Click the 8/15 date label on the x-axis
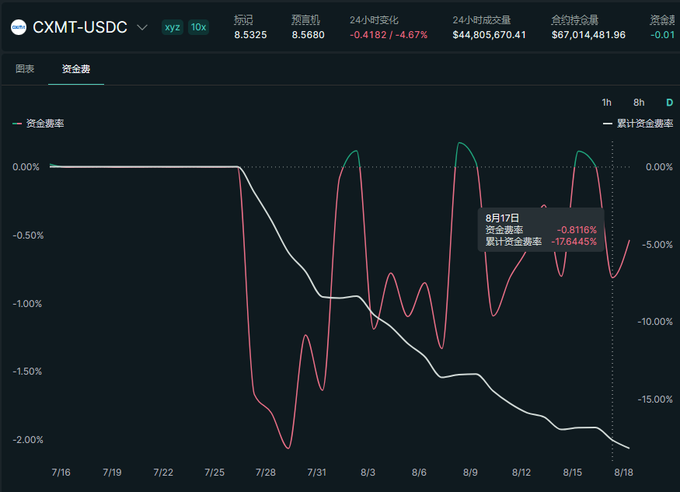Screen dimensions: 680x492 (x=572, y=472)
